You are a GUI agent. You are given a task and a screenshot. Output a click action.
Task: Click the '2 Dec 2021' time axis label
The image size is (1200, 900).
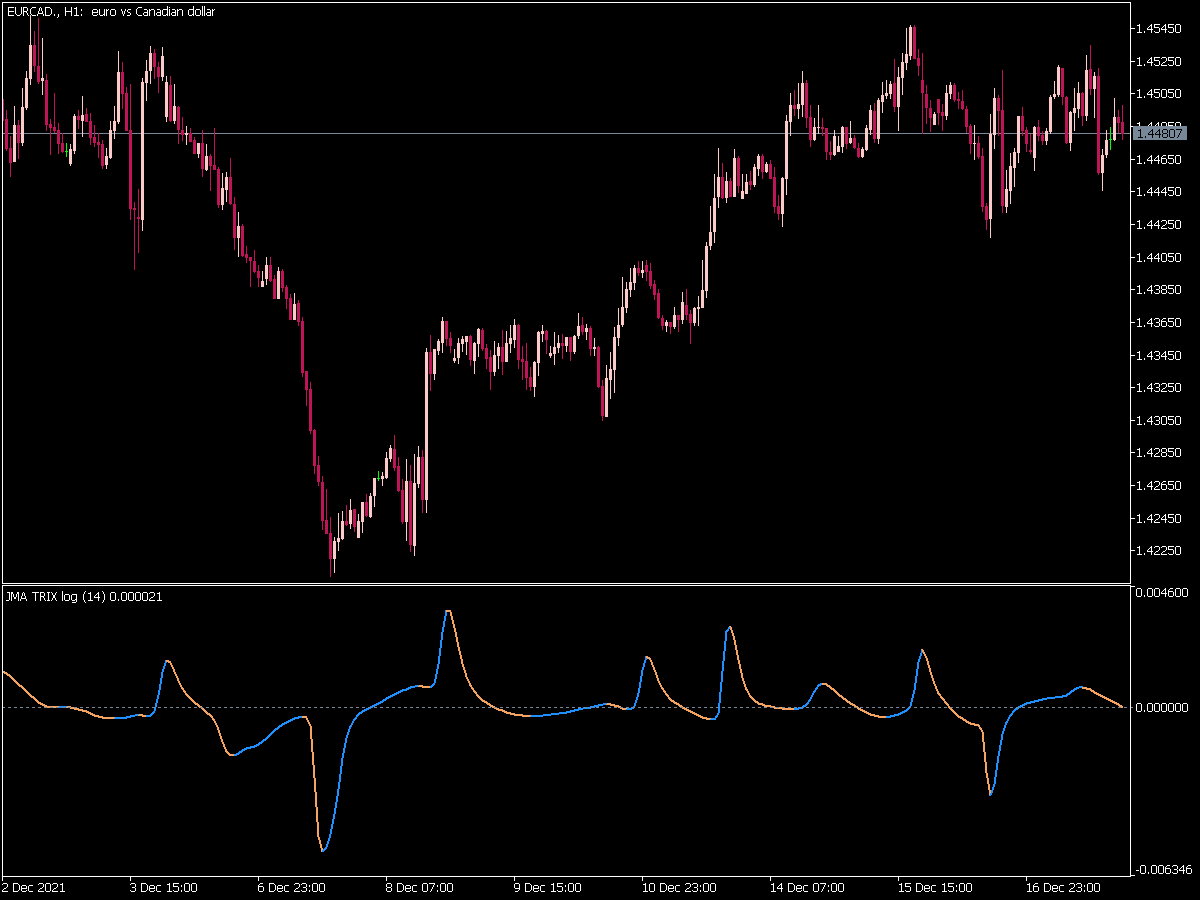[33, 887]
